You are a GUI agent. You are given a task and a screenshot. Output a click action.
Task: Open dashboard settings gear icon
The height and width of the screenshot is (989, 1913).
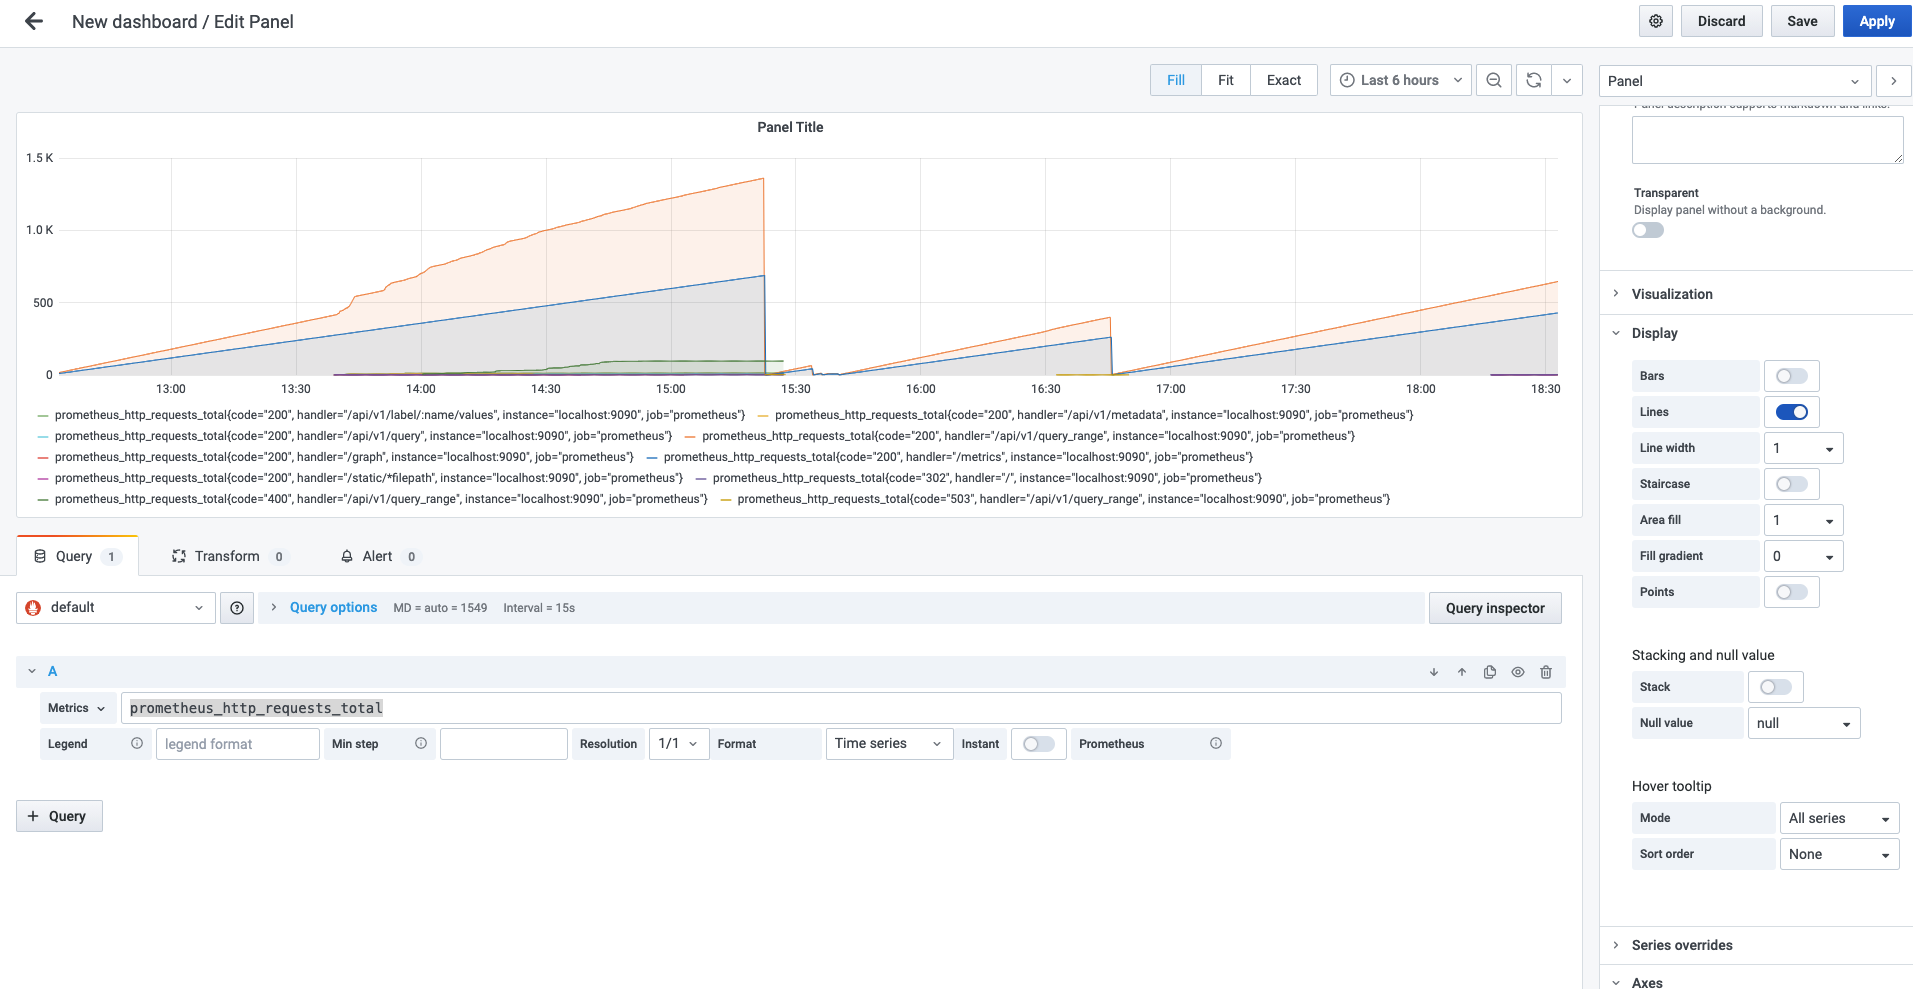click(x=1656, y=21)
